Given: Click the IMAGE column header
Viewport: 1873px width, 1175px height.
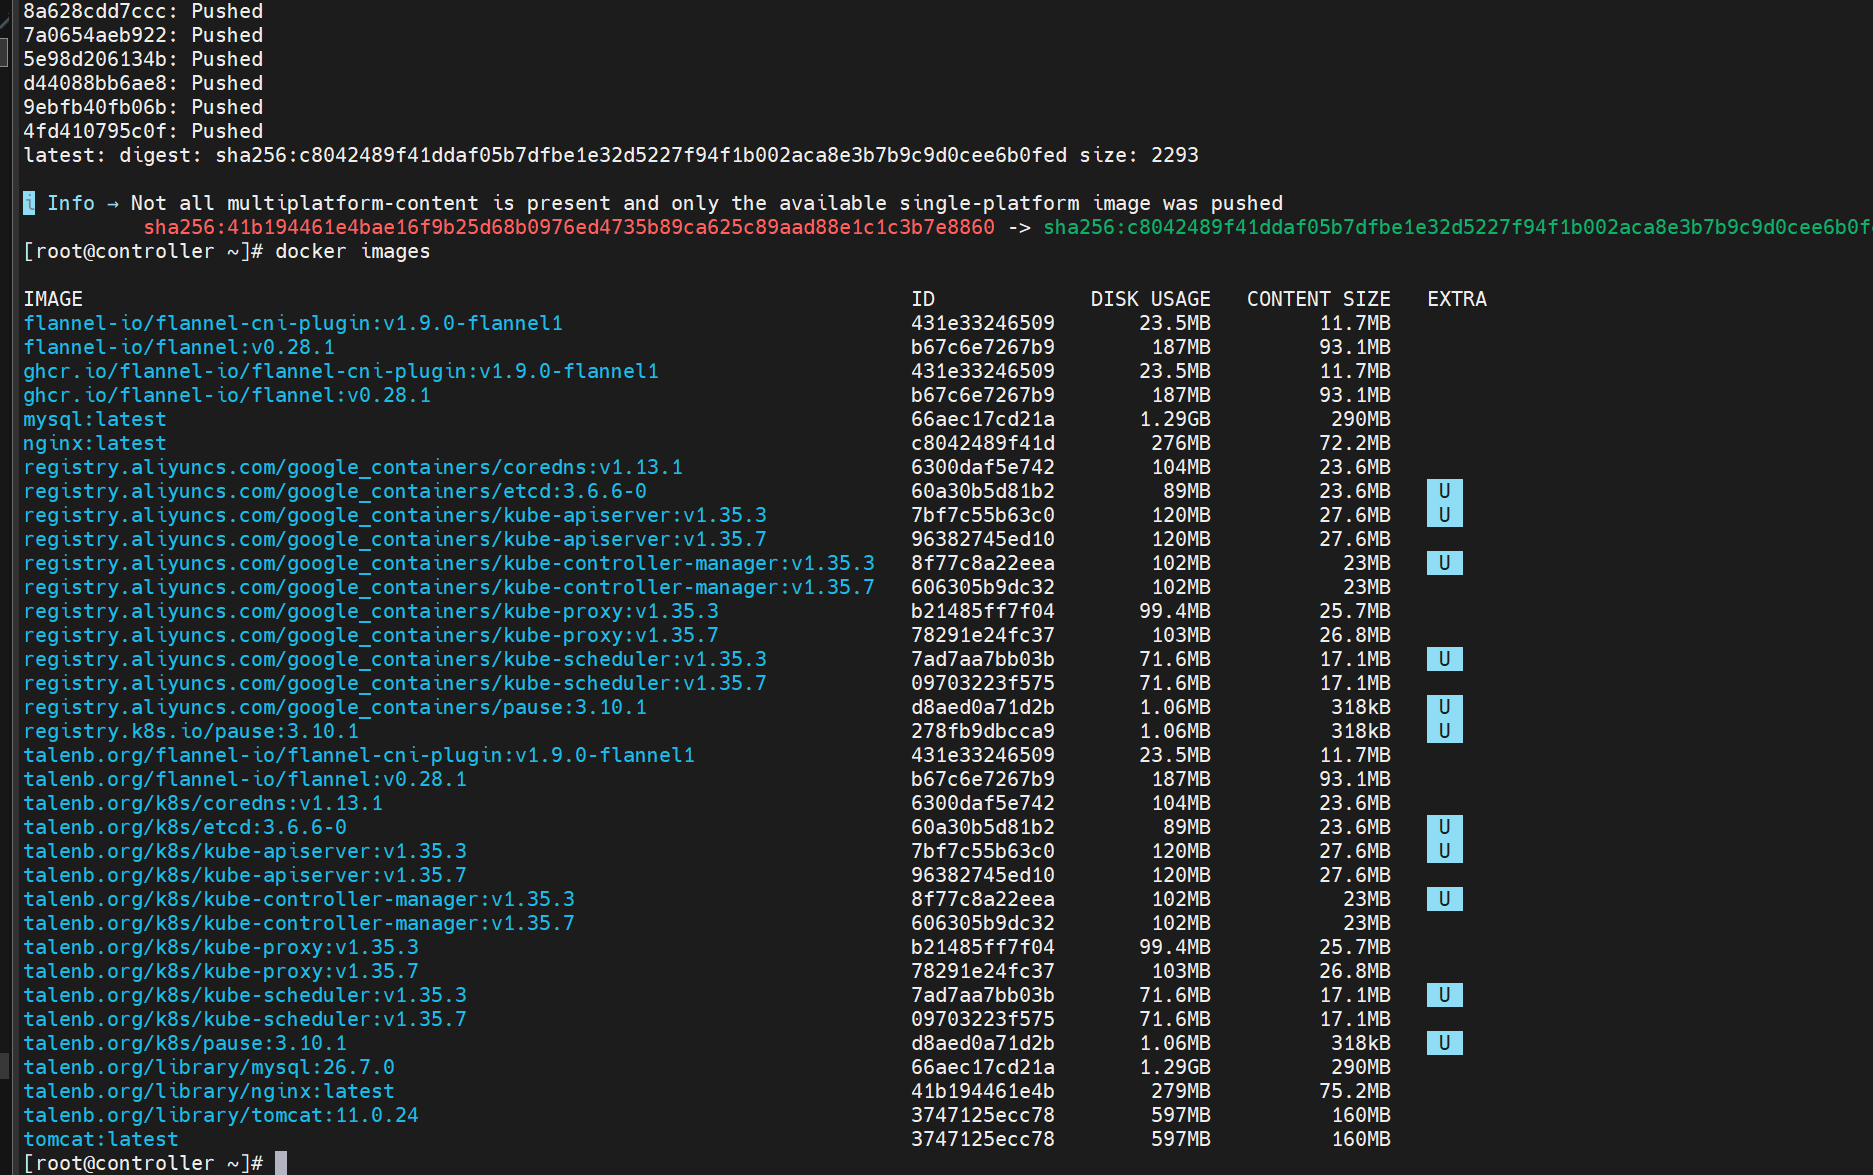Looking at the screenshot, I should click(x=53, y=299).
